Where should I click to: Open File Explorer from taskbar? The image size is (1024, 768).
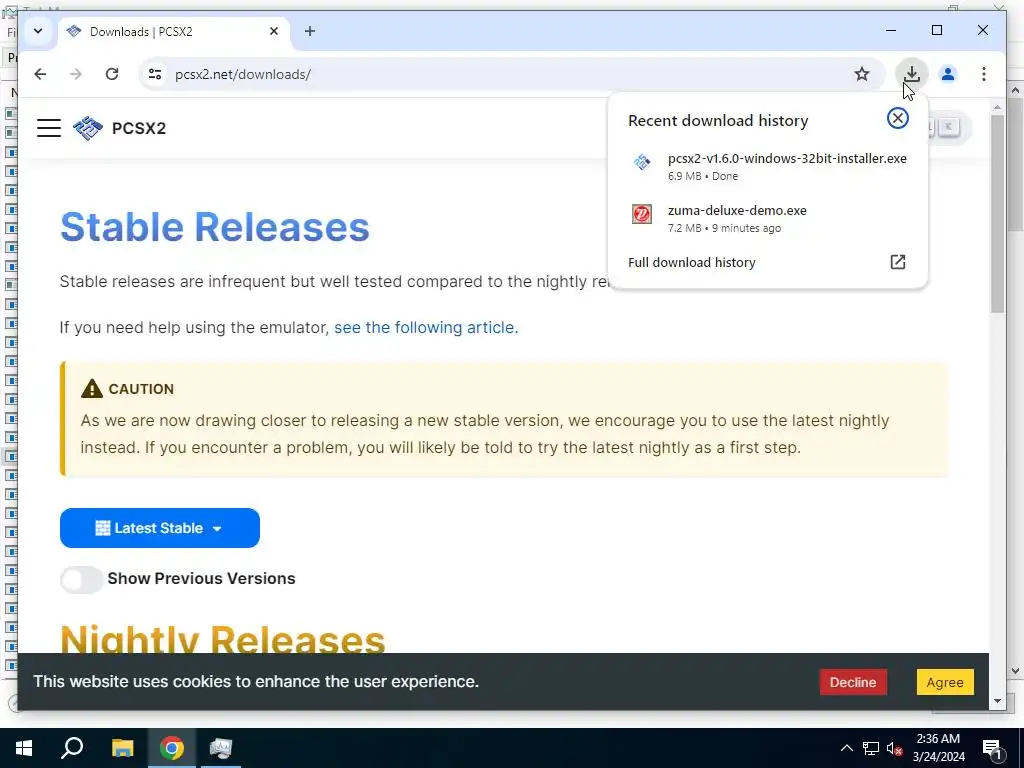[x=122, y=748]
